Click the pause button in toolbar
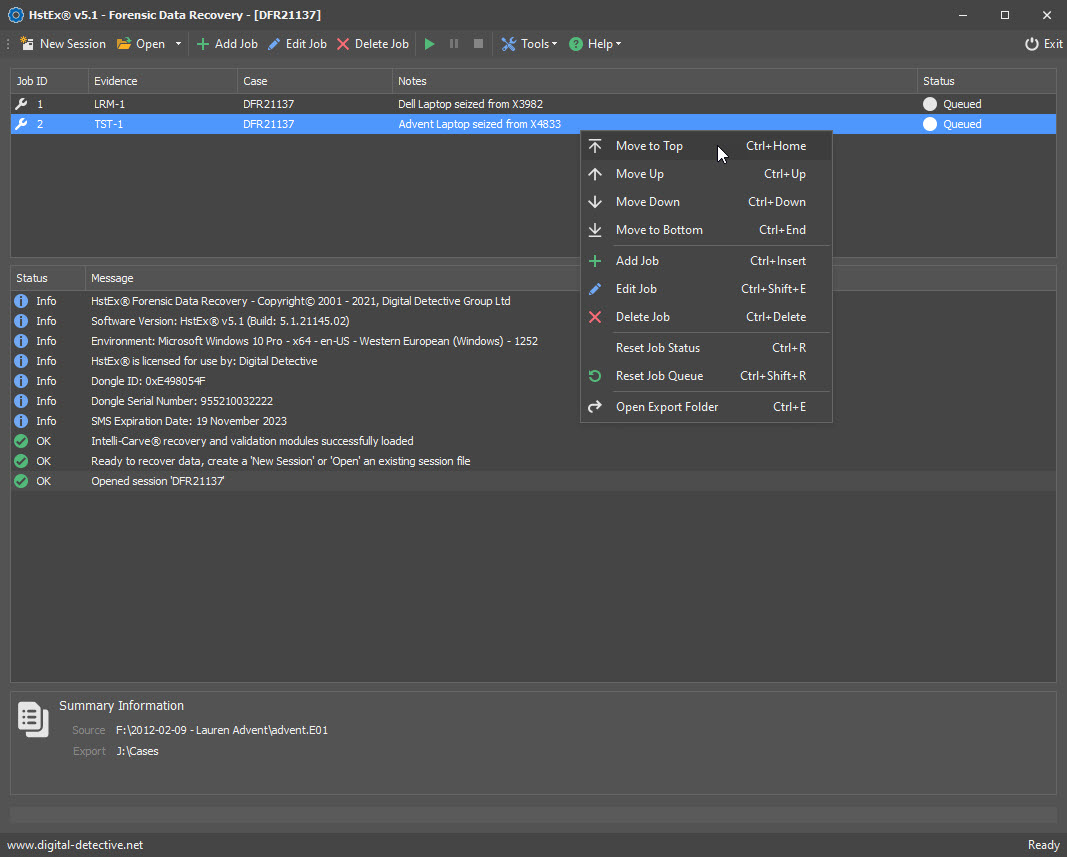This screenshot has width=1067, height=857. pos(454,44)
